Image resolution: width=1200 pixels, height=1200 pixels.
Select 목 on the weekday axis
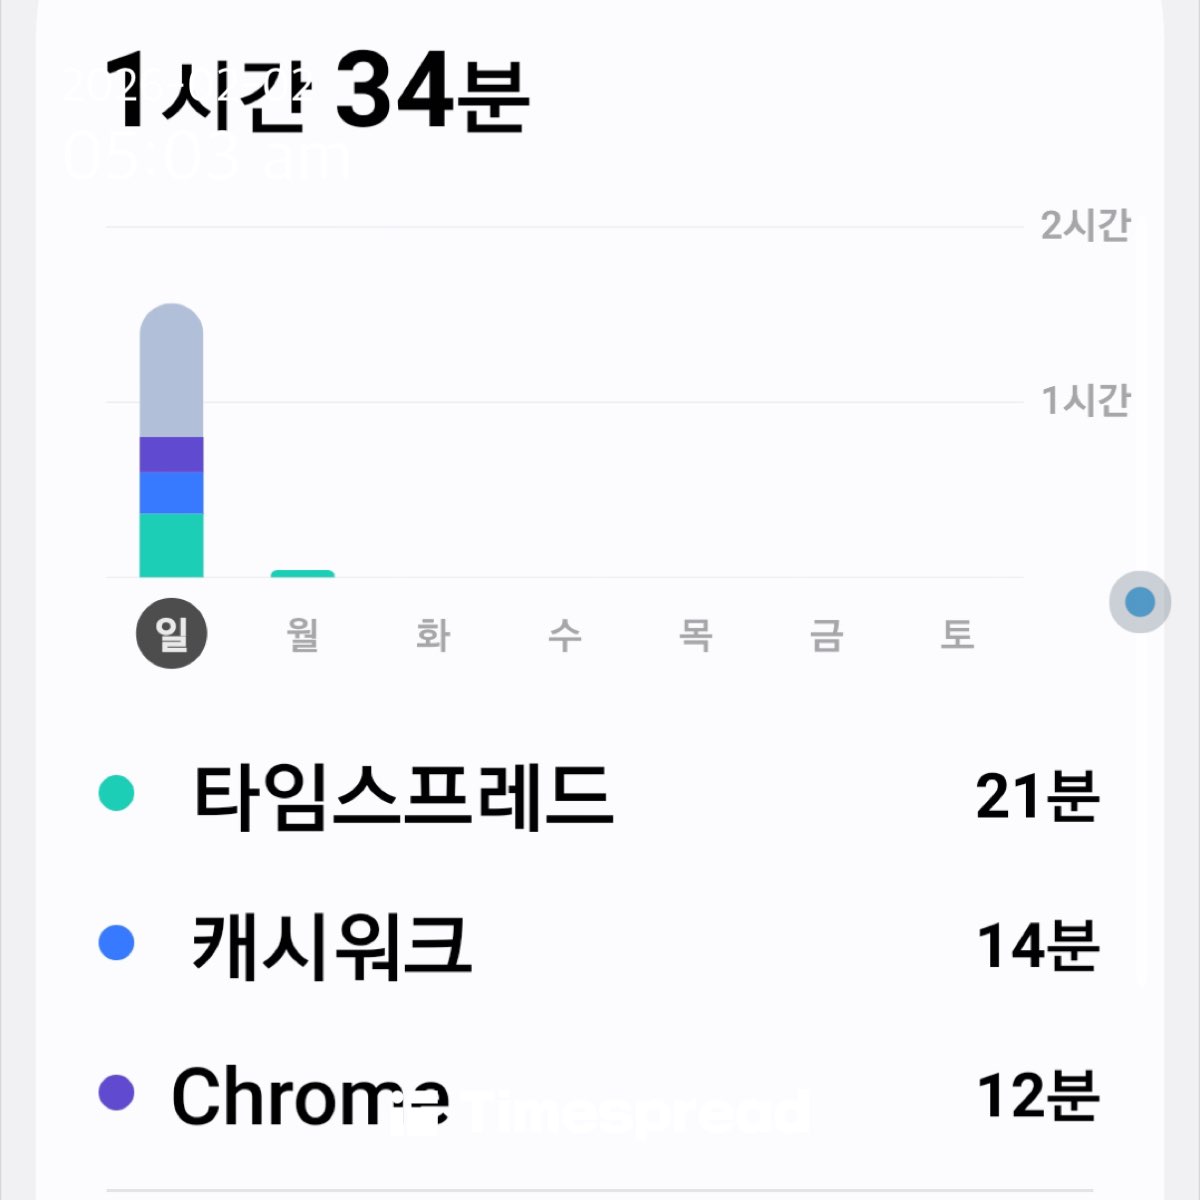695,634
